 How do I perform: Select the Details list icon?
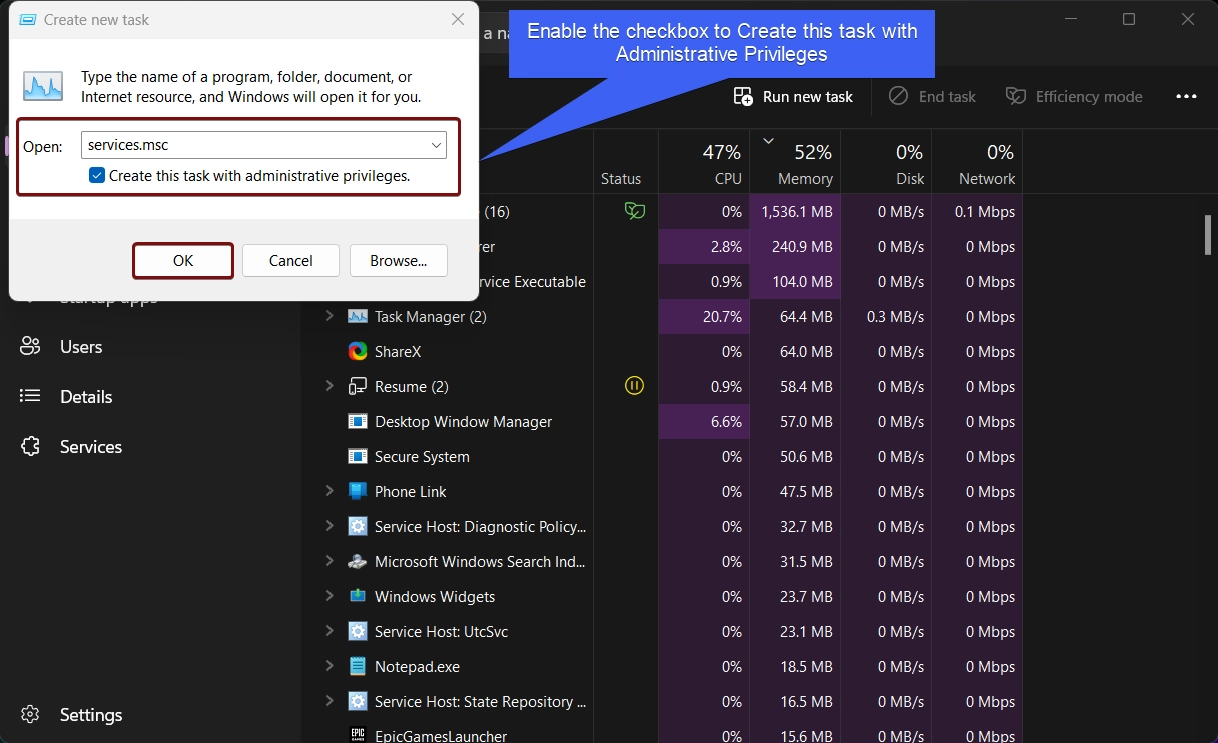pyautogui.click(x=30, y=397)
